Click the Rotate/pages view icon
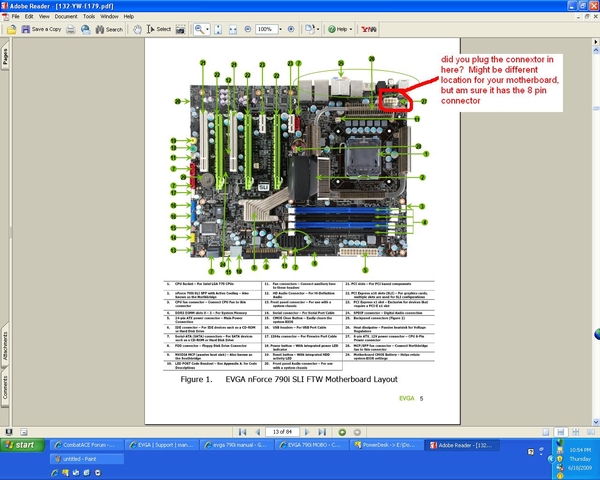 click(309, 29)
